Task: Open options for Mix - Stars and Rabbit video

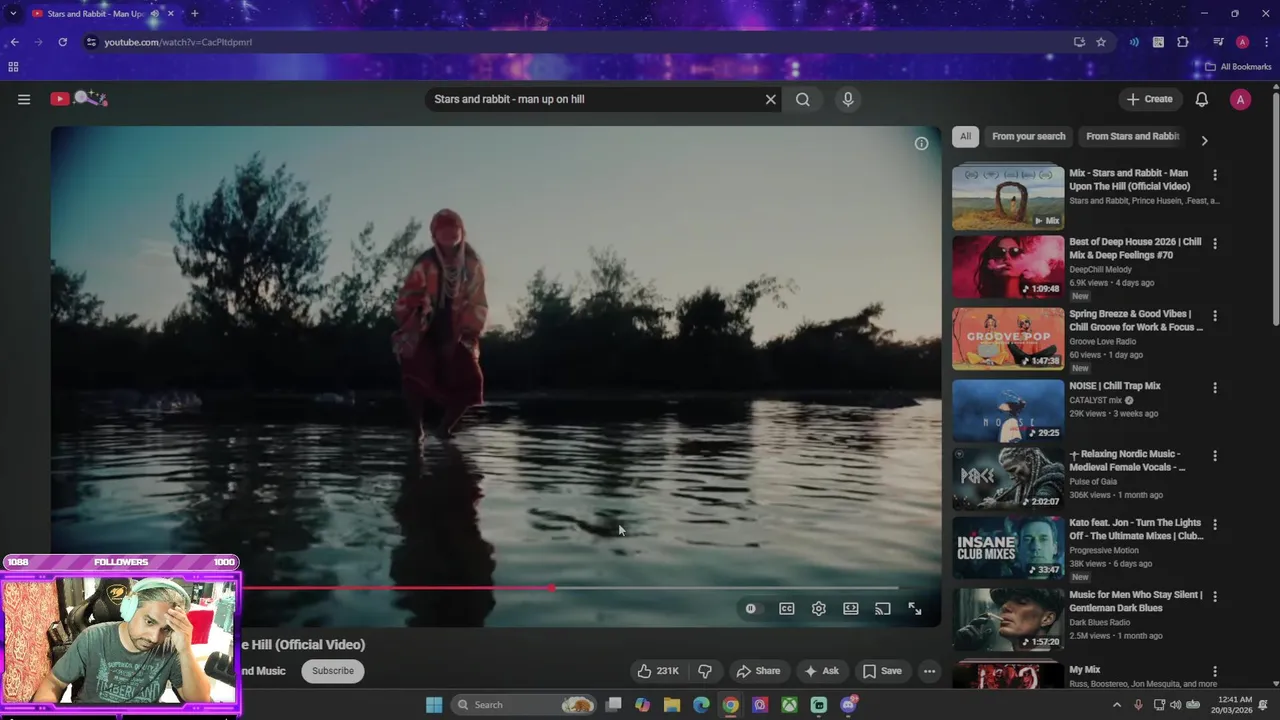Action: click(x=1215, y=175)
